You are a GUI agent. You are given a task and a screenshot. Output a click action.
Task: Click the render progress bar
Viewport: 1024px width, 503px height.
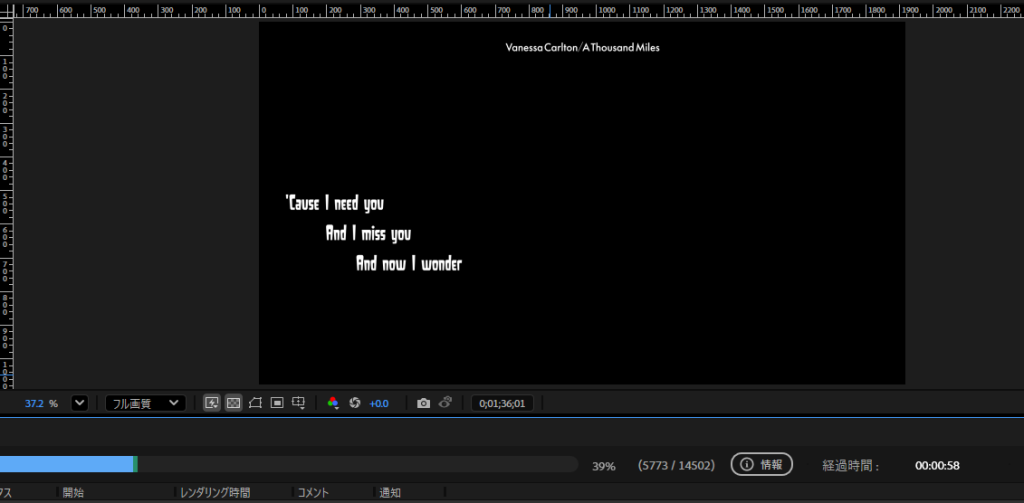pos(288,464)
